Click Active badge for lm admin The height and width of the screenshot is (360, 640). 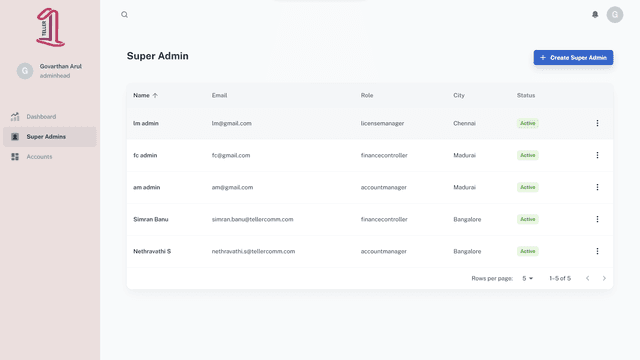527,123
